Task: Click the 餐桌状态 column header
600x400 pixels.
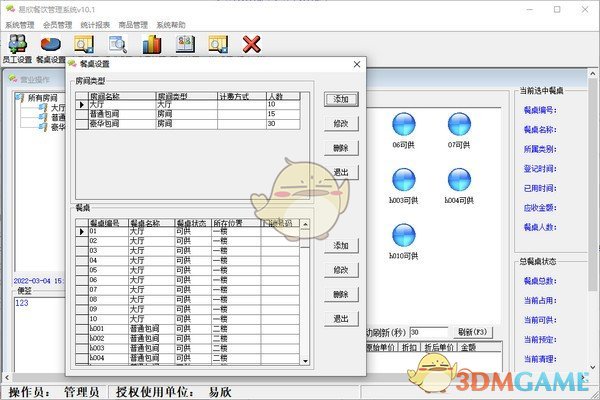Action: tap(193, 223)
